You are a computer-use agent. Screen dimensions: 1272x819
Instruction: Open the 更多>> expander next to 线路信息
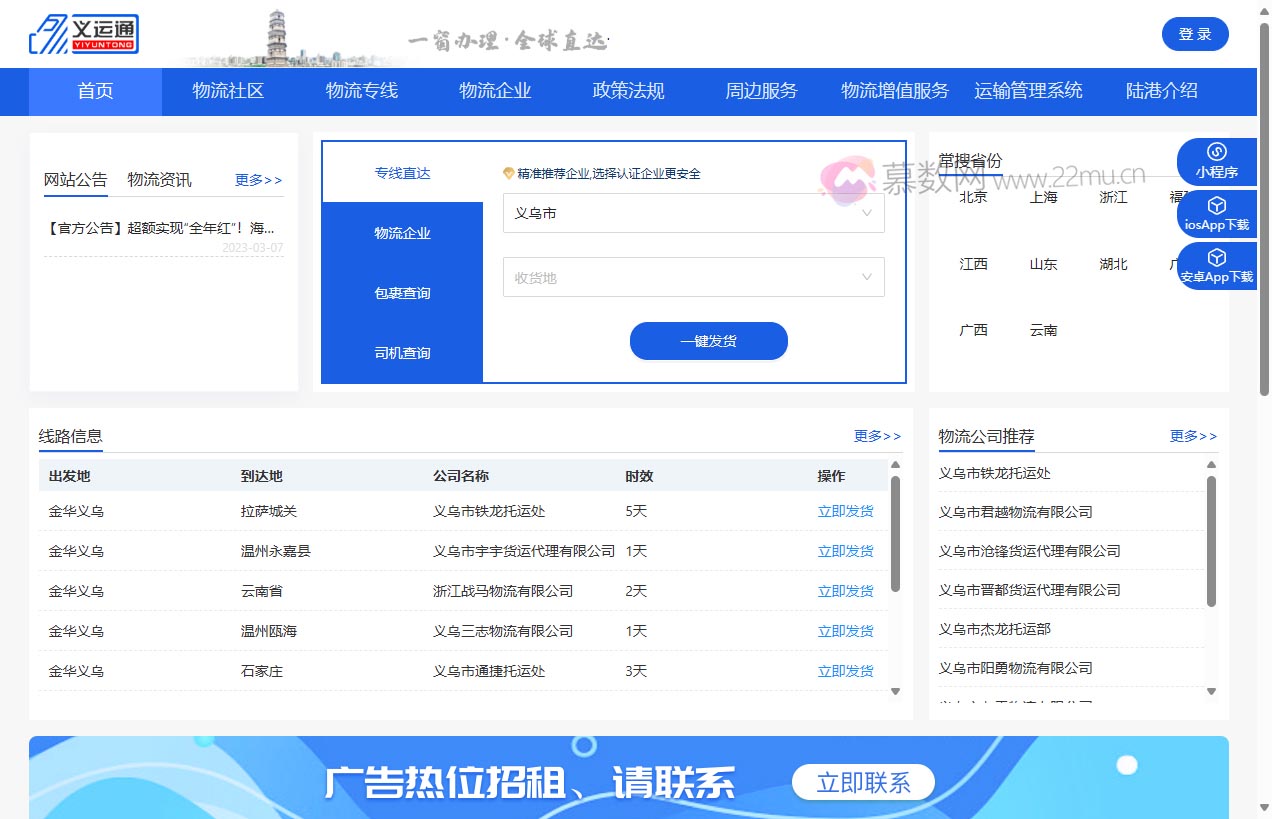876,436
